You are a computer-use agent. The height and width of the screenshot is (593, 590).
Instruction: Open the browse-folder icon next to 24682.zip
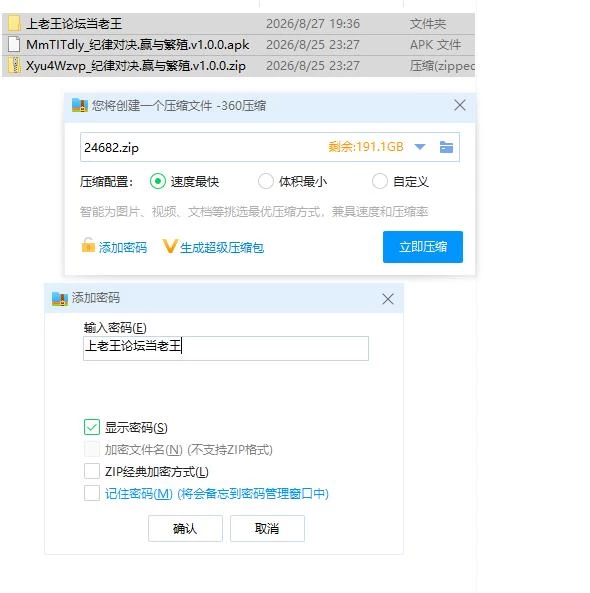pos(446,147)
